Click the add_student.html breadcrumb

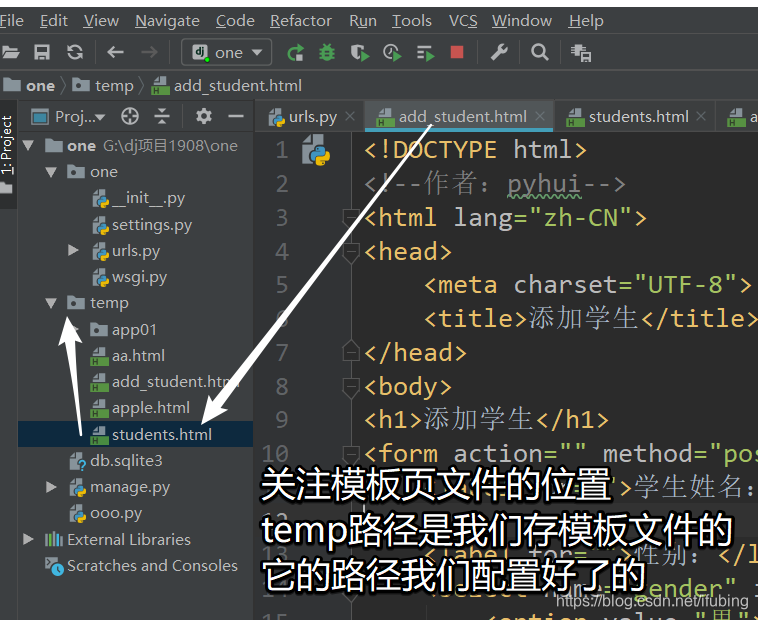227,86
